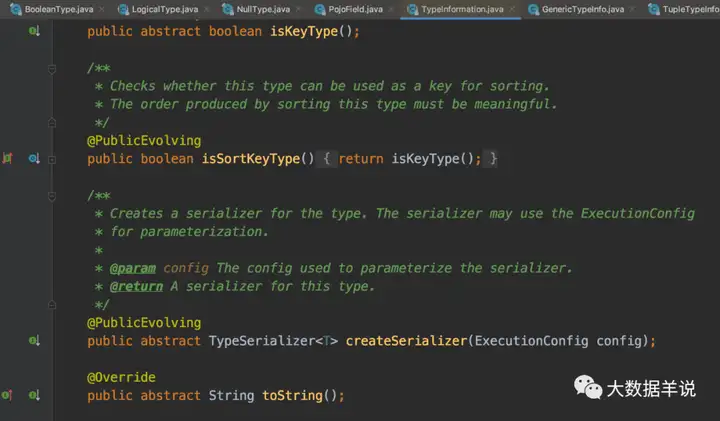Click the comment line 'Checks whether this type can be used'

(x=329, y=86)
